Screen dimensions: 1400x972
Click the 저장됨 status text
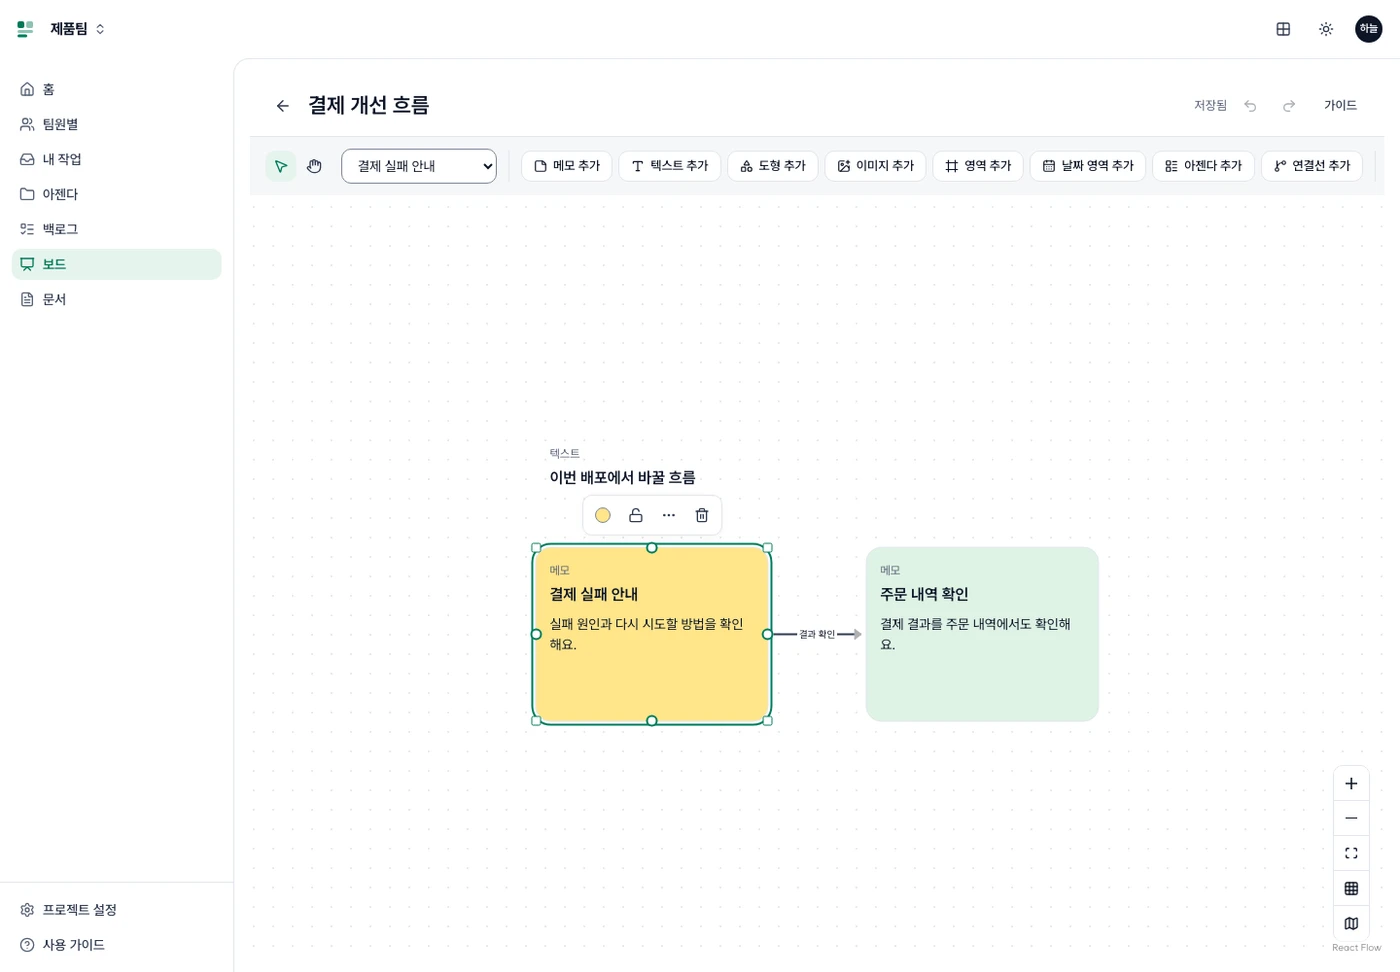tap(1210, 105)
